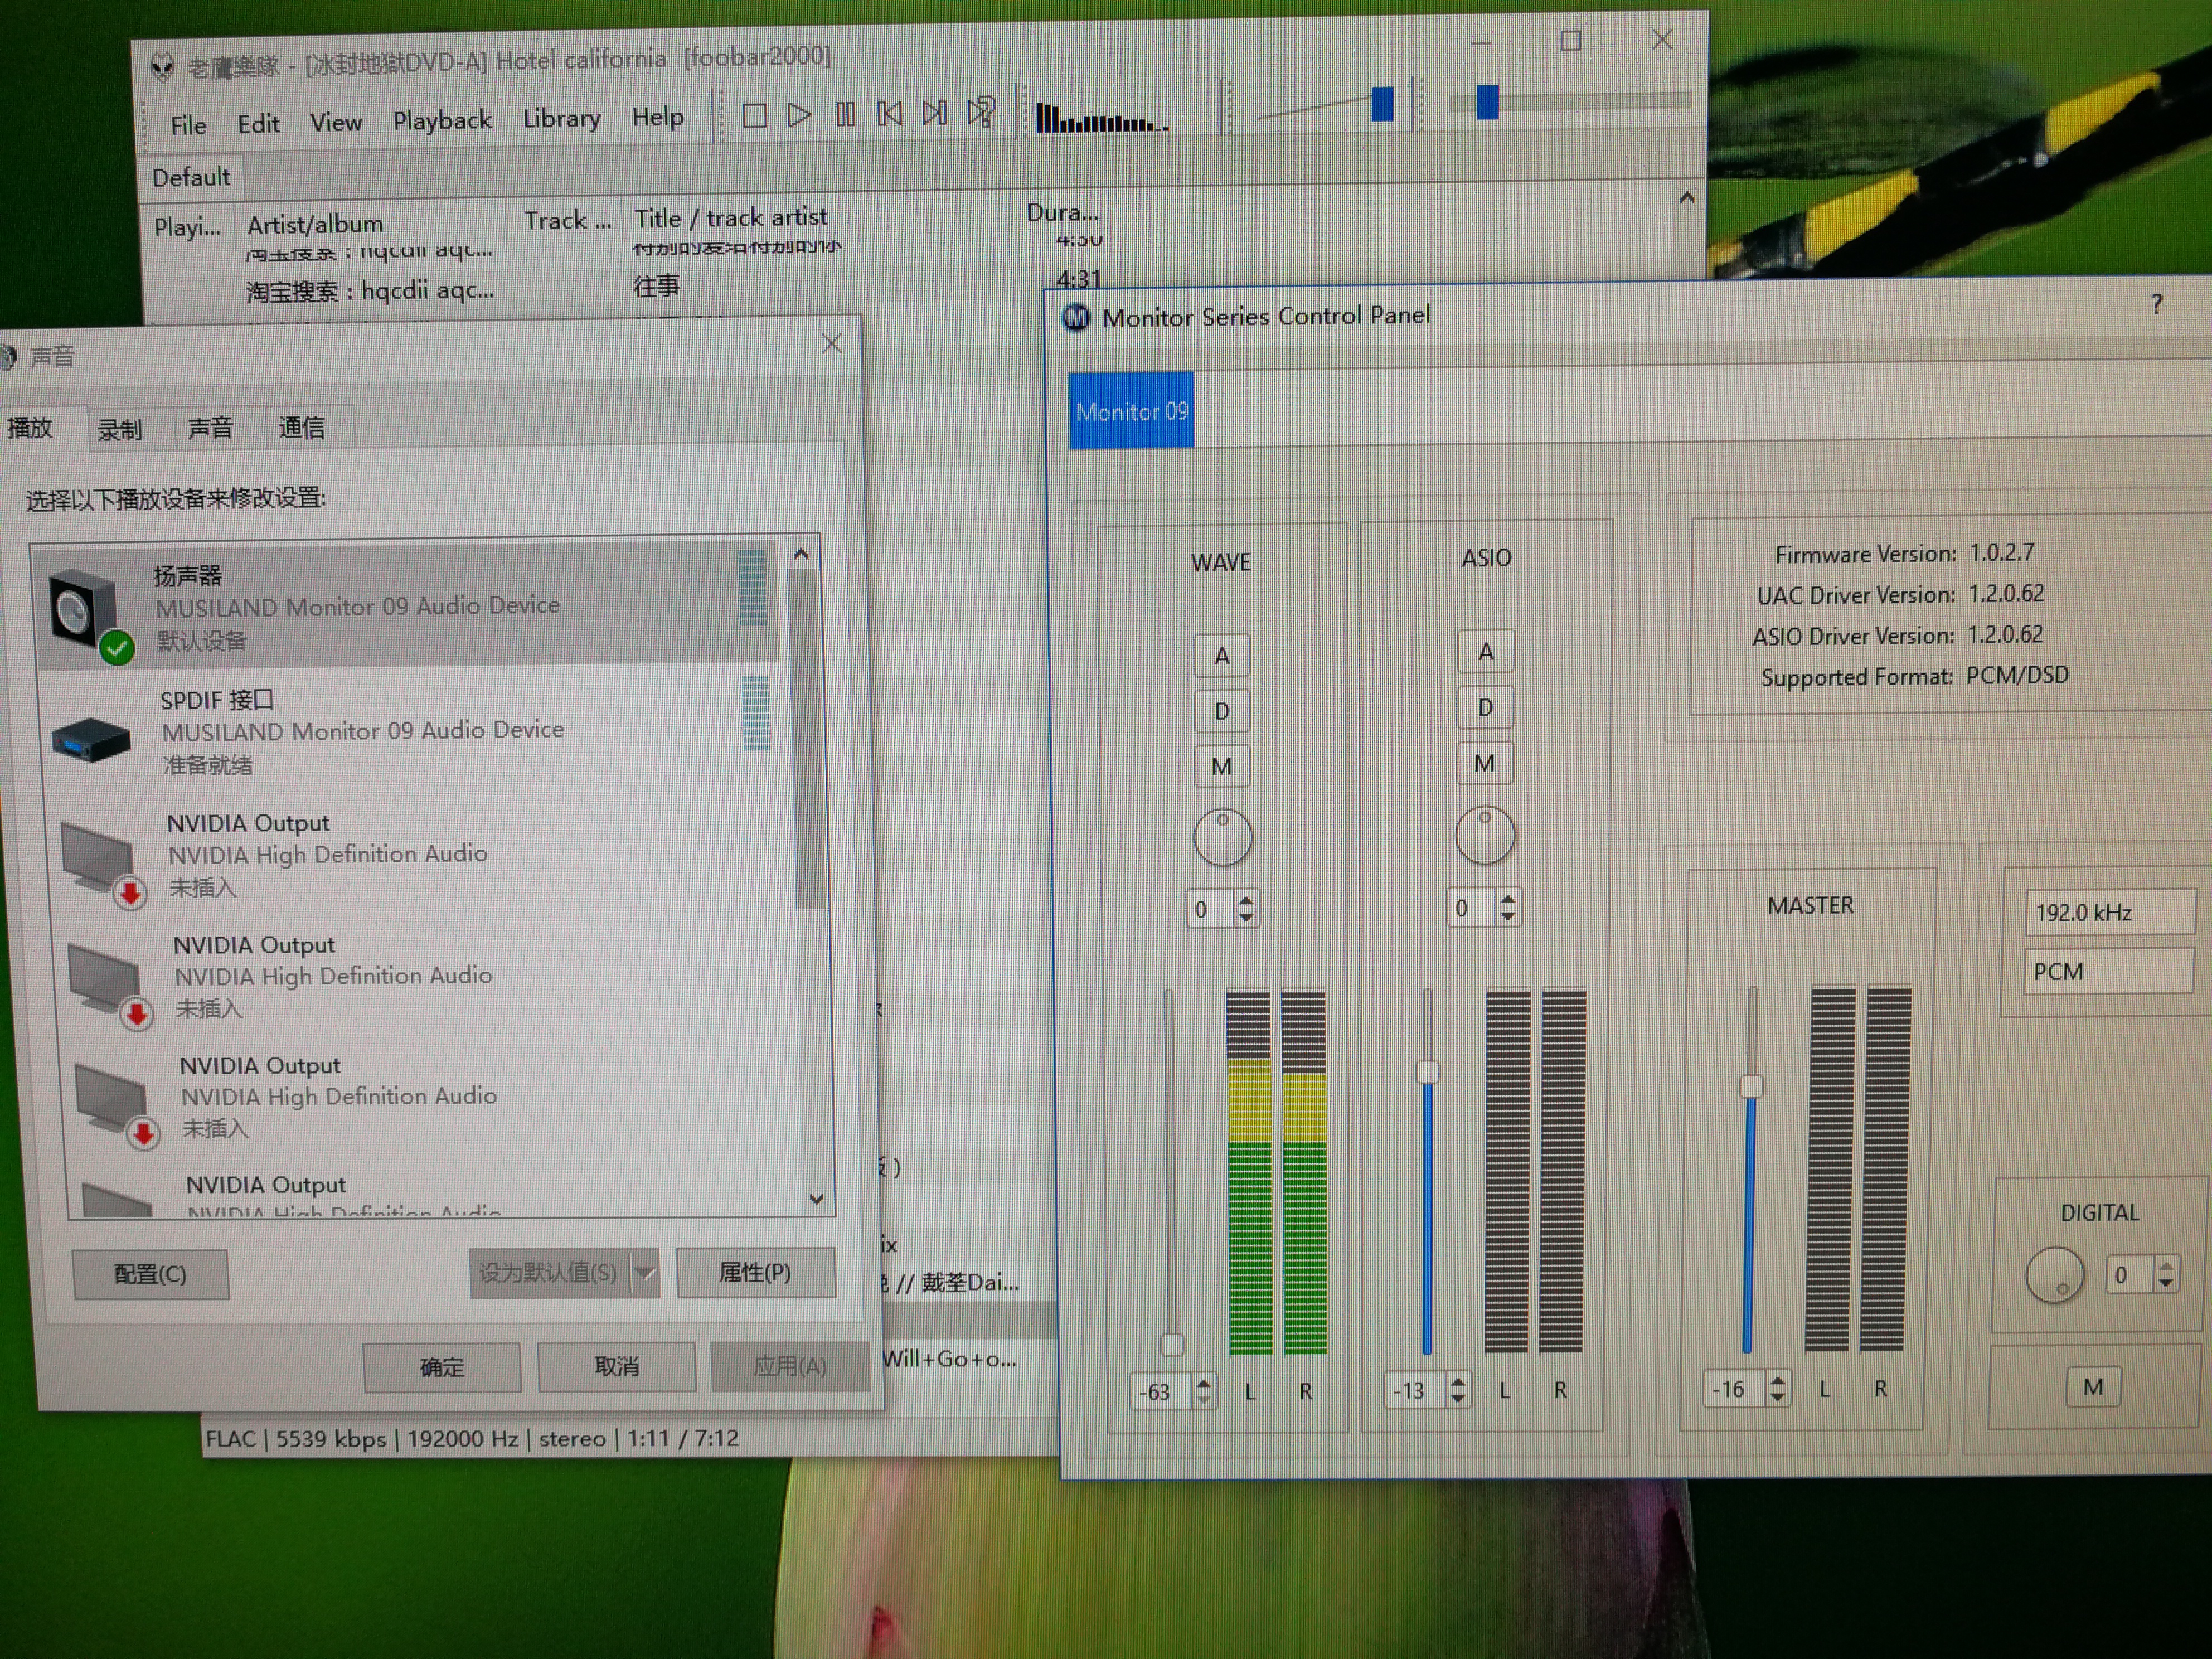Toggle the ASIO channel A button
The width and height of the screenshot is (2212, 1659).
1485,652
